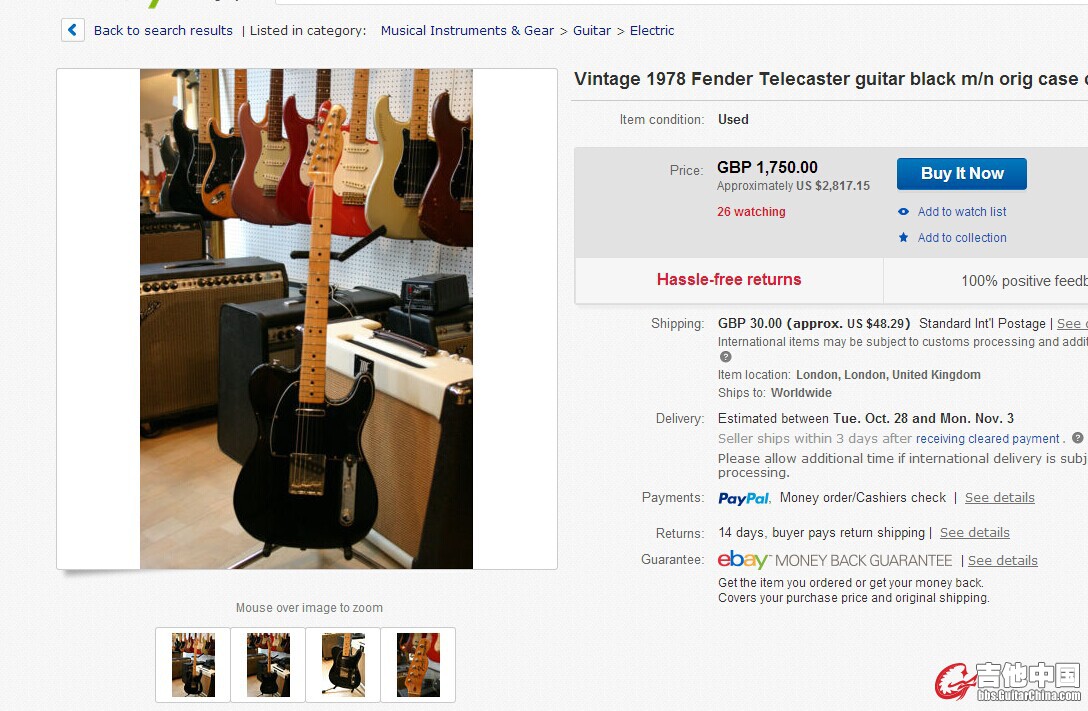This screenshot has height=711, width=1088.
Task: Open the Electric breadcrumb category
Action: pyautogui.click(x=652, y=31)
